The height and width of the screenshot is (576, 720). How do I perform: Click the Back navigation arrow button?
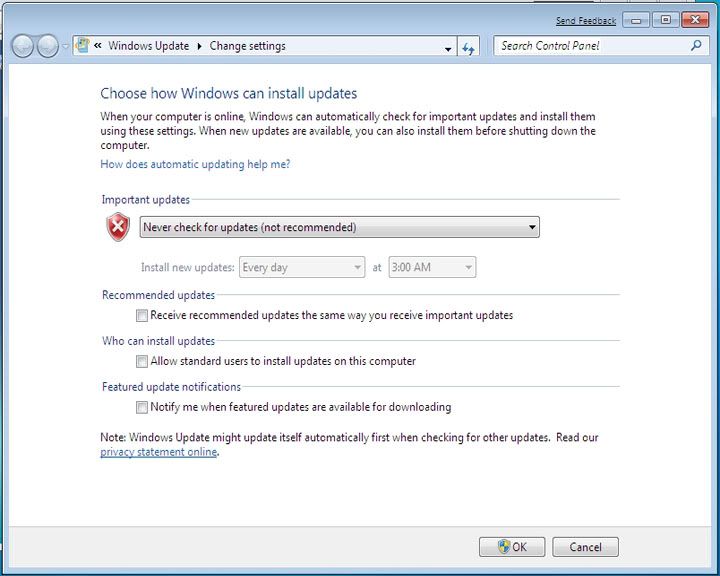22,46
